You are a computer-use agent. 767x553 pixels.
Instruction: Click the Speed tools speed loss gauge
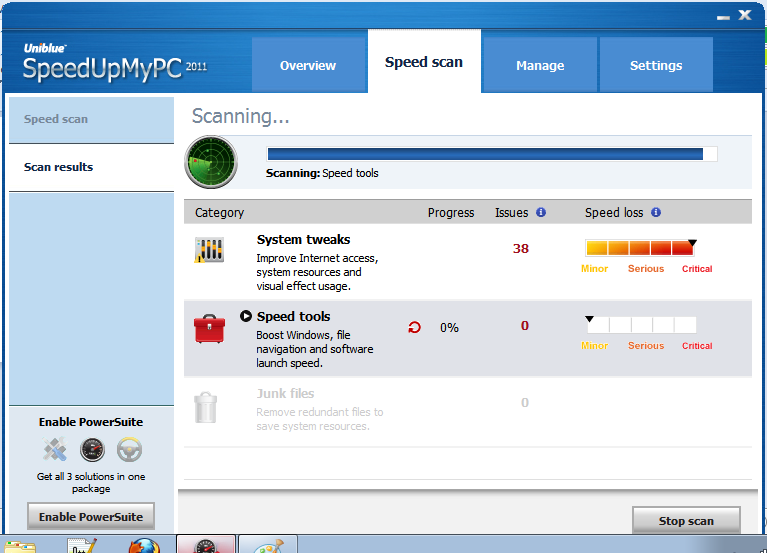(641, 324)
